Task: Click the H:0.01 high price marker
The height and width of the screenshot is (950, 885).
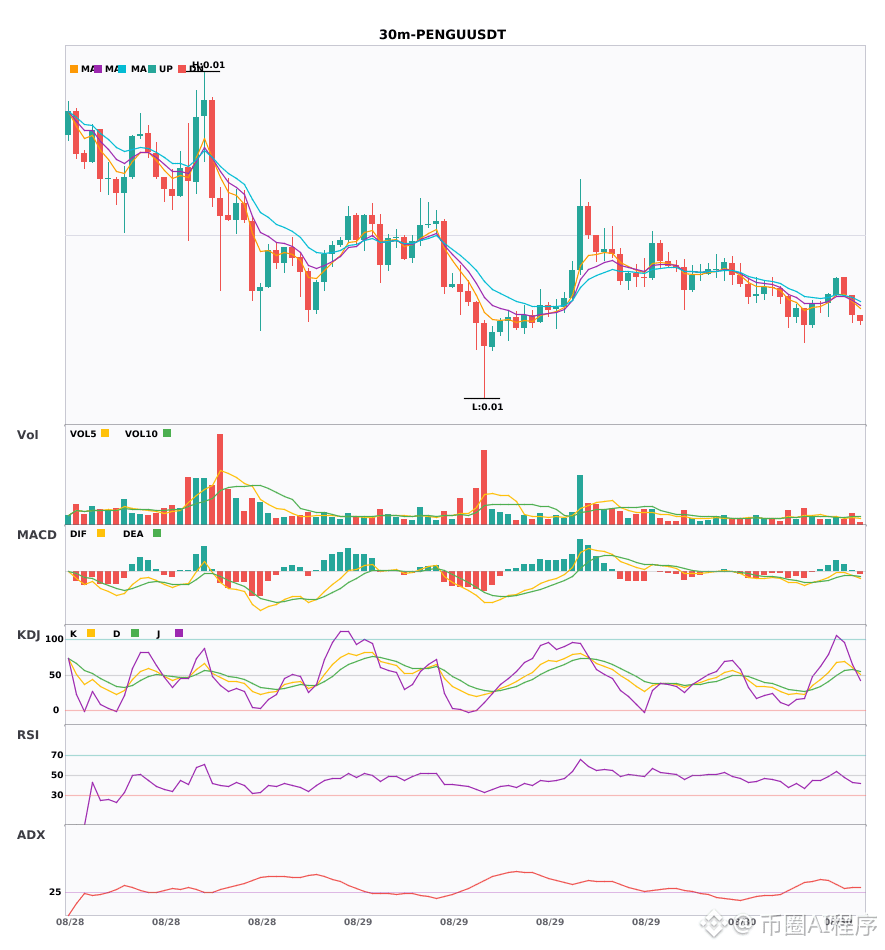Action: (208, 65)
